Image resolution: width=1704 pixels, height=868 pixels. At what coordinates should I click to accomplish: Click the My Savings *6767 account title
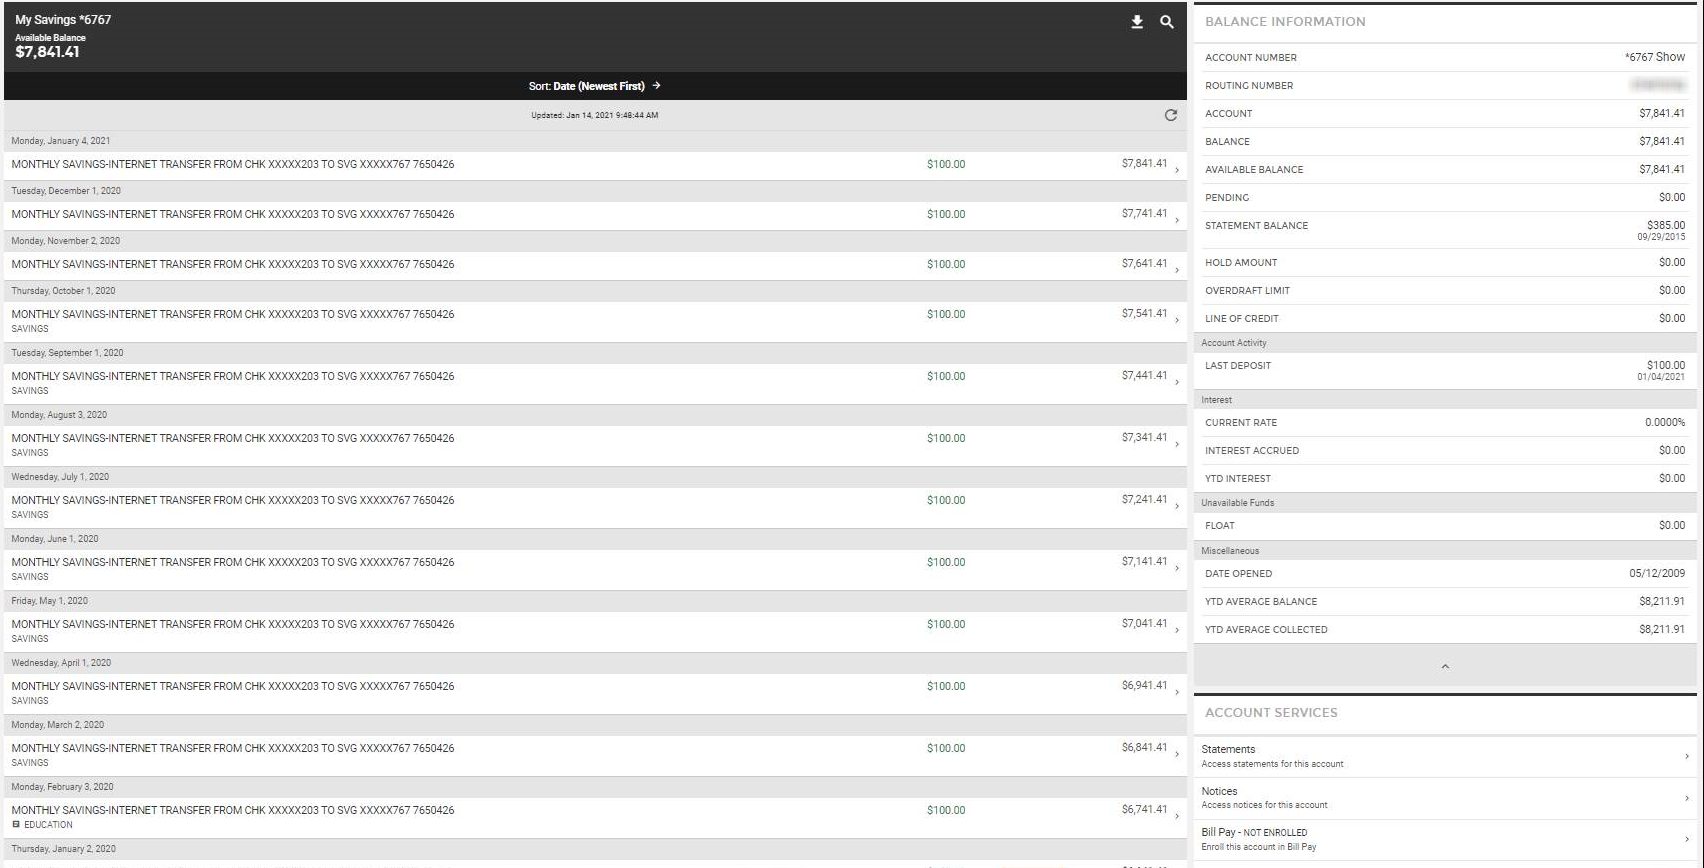(x=63, y=20)
